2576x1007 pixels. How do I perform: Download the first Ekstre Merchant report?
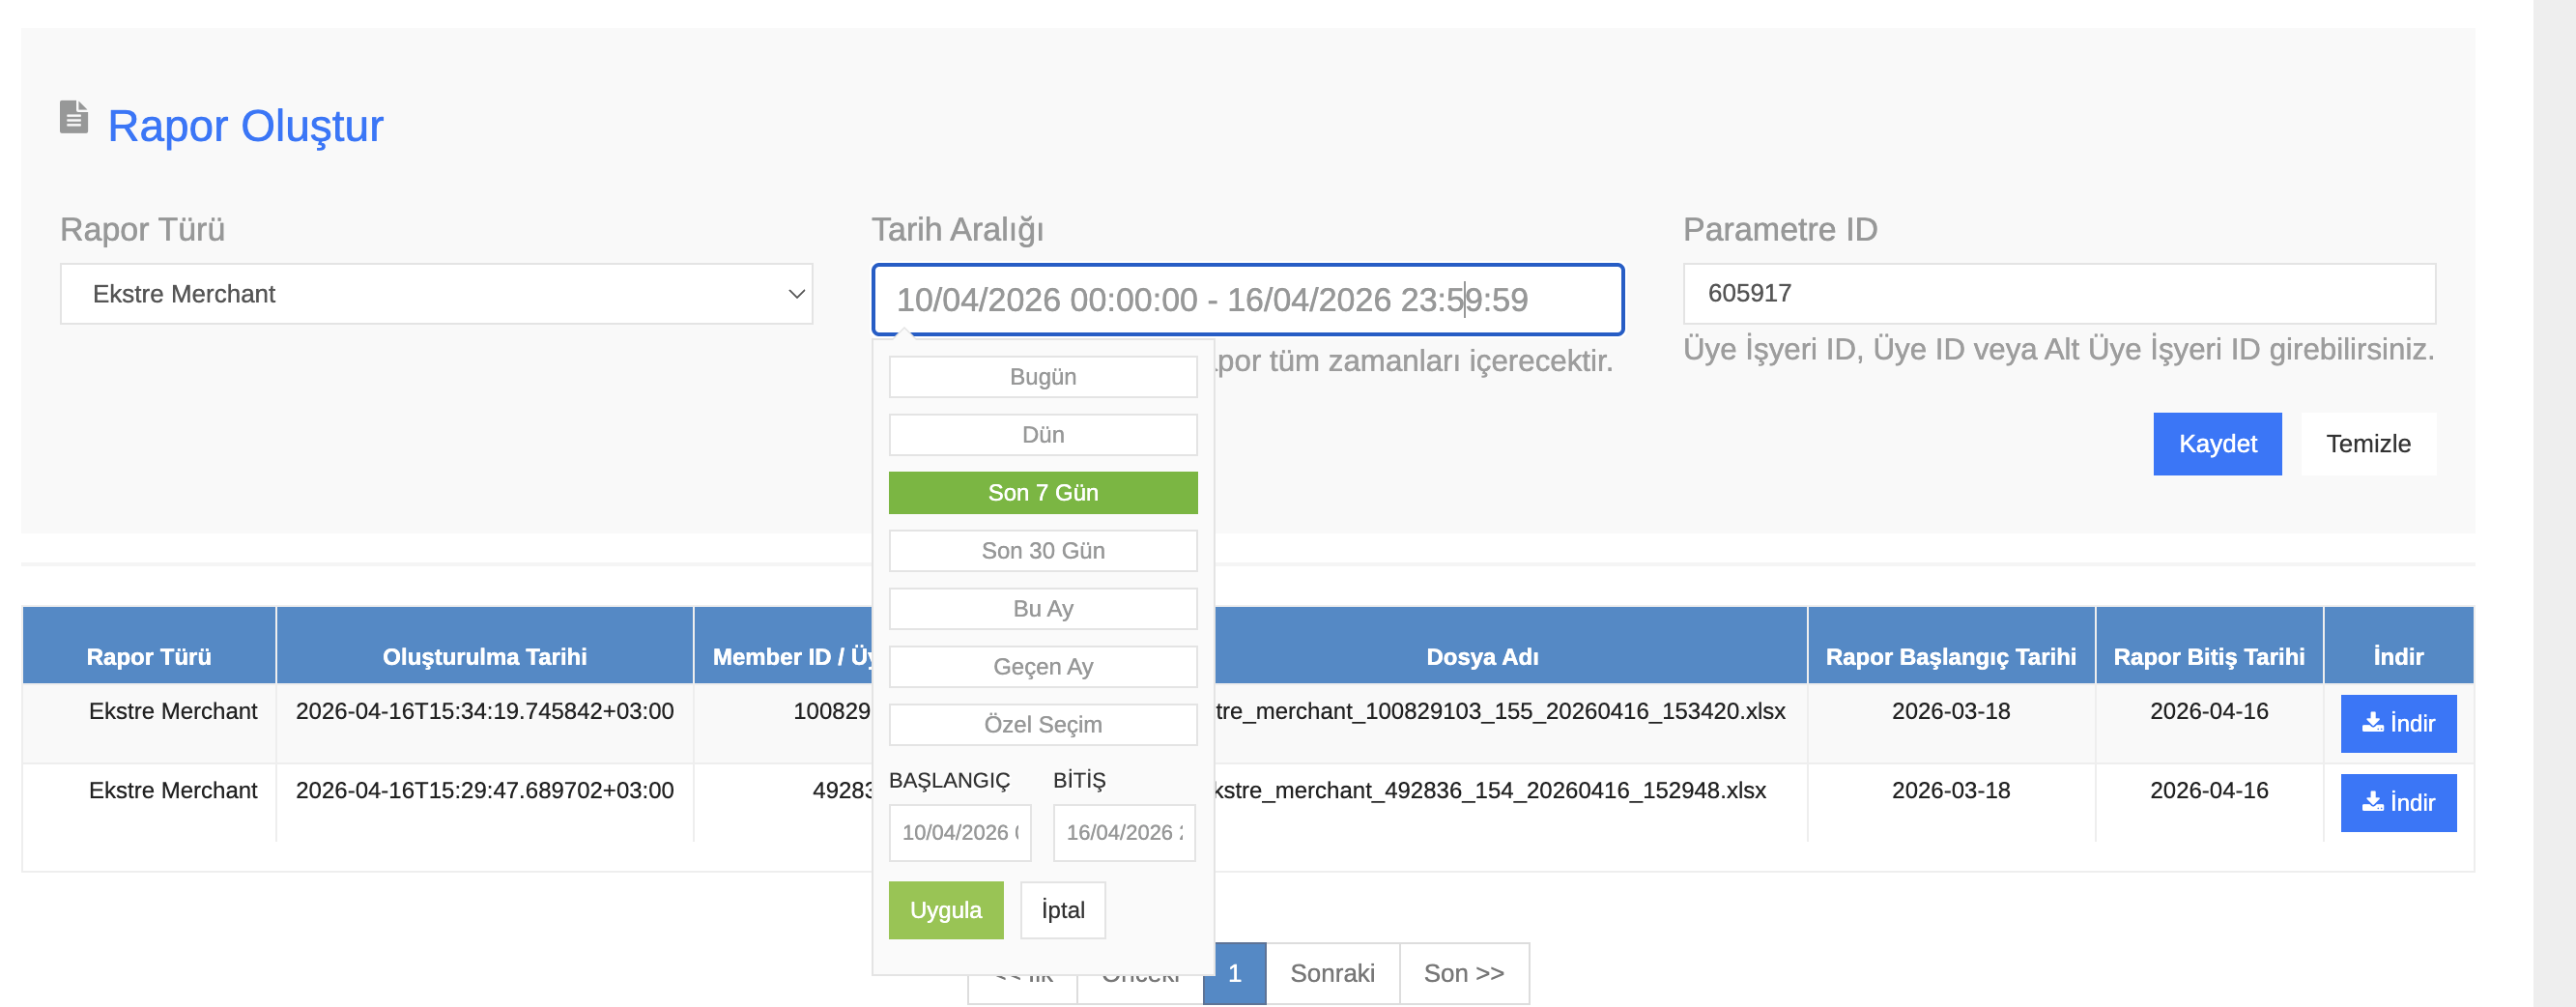coord(2397,723)
